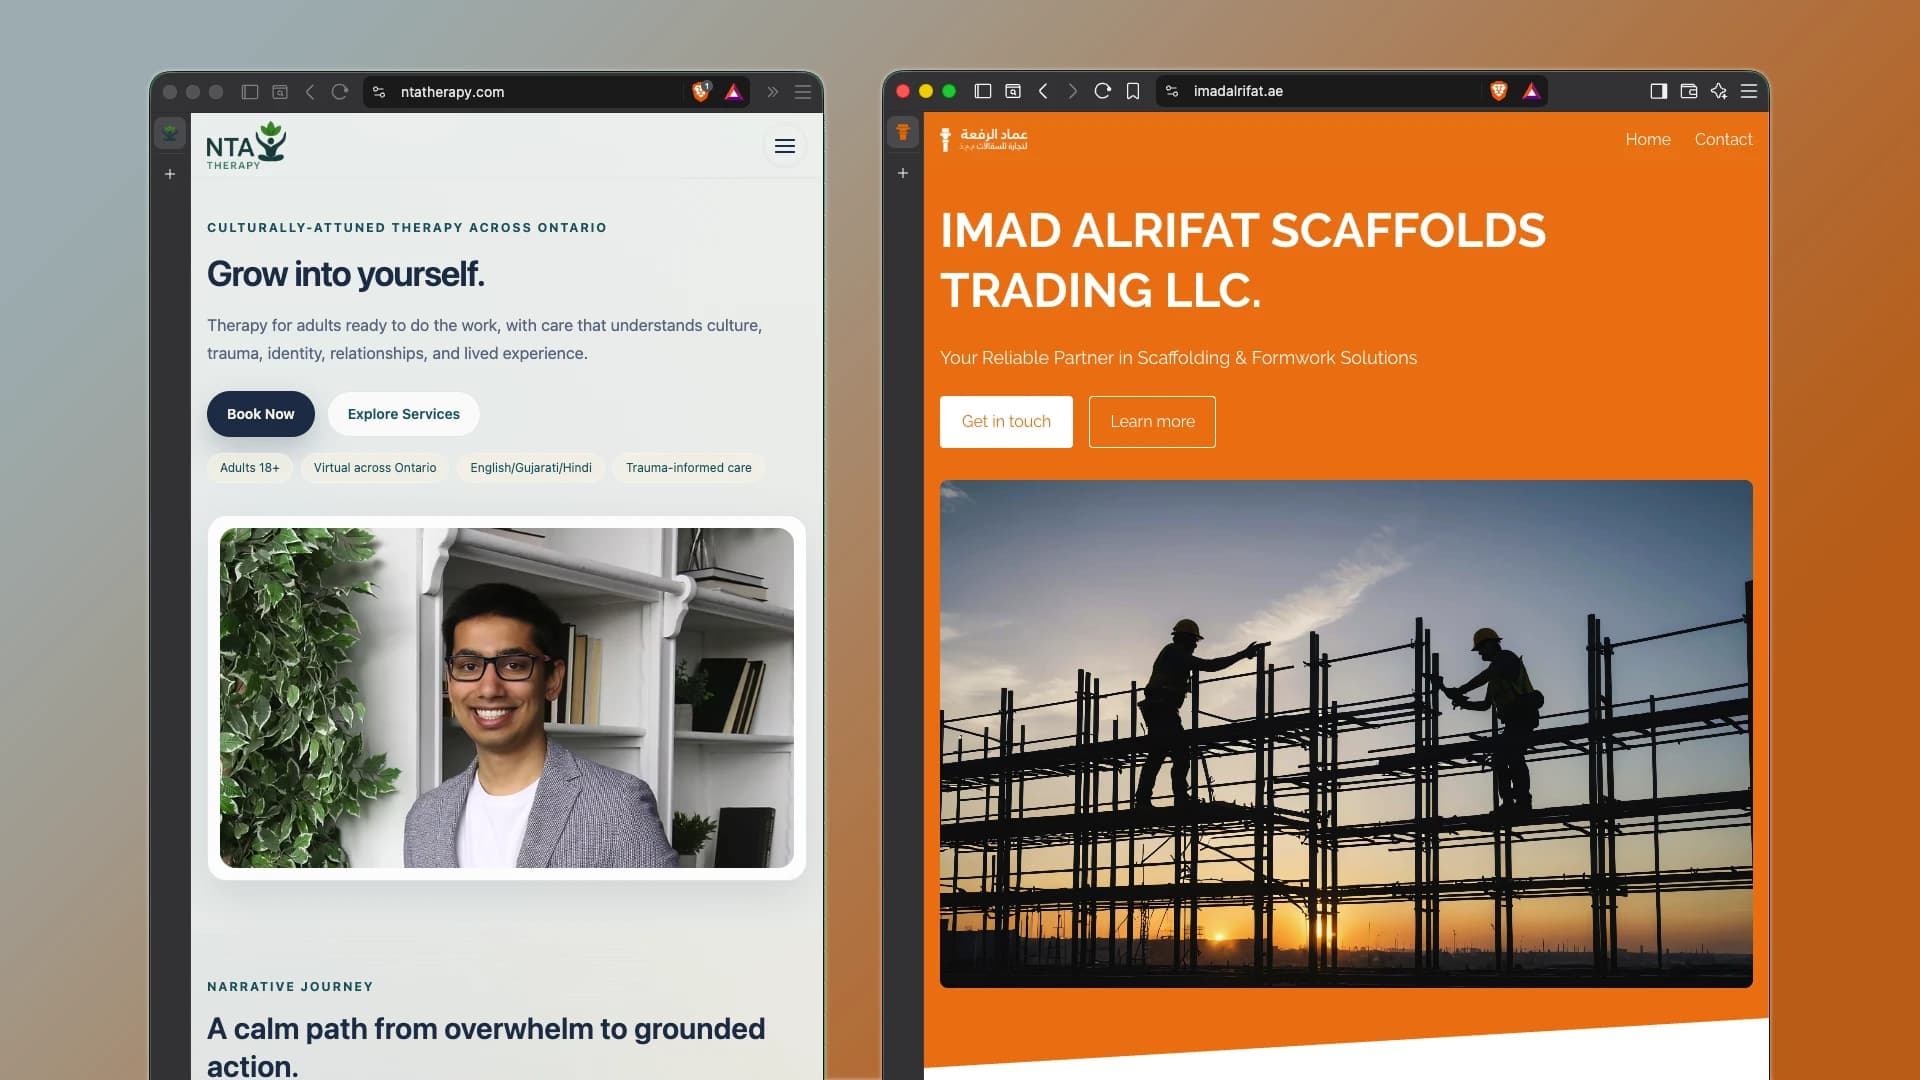The image size is (1920, 1080).
Task: Click the Explore Services button
Action: pos(404,414)
